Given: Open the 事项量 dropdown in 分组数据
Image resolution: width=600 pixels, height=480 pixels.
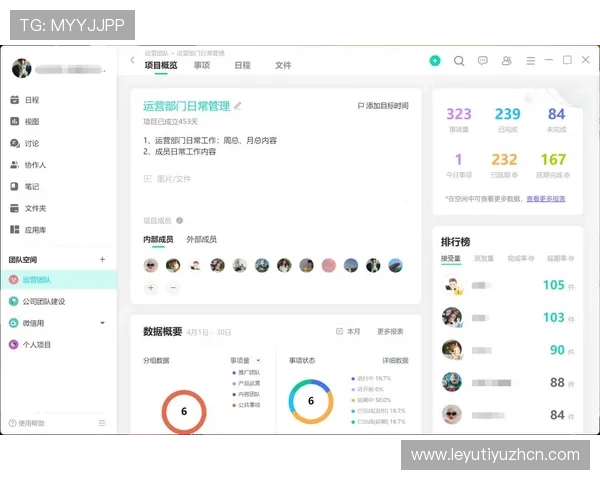Looking at the screenshot, I should pos(245,361).
